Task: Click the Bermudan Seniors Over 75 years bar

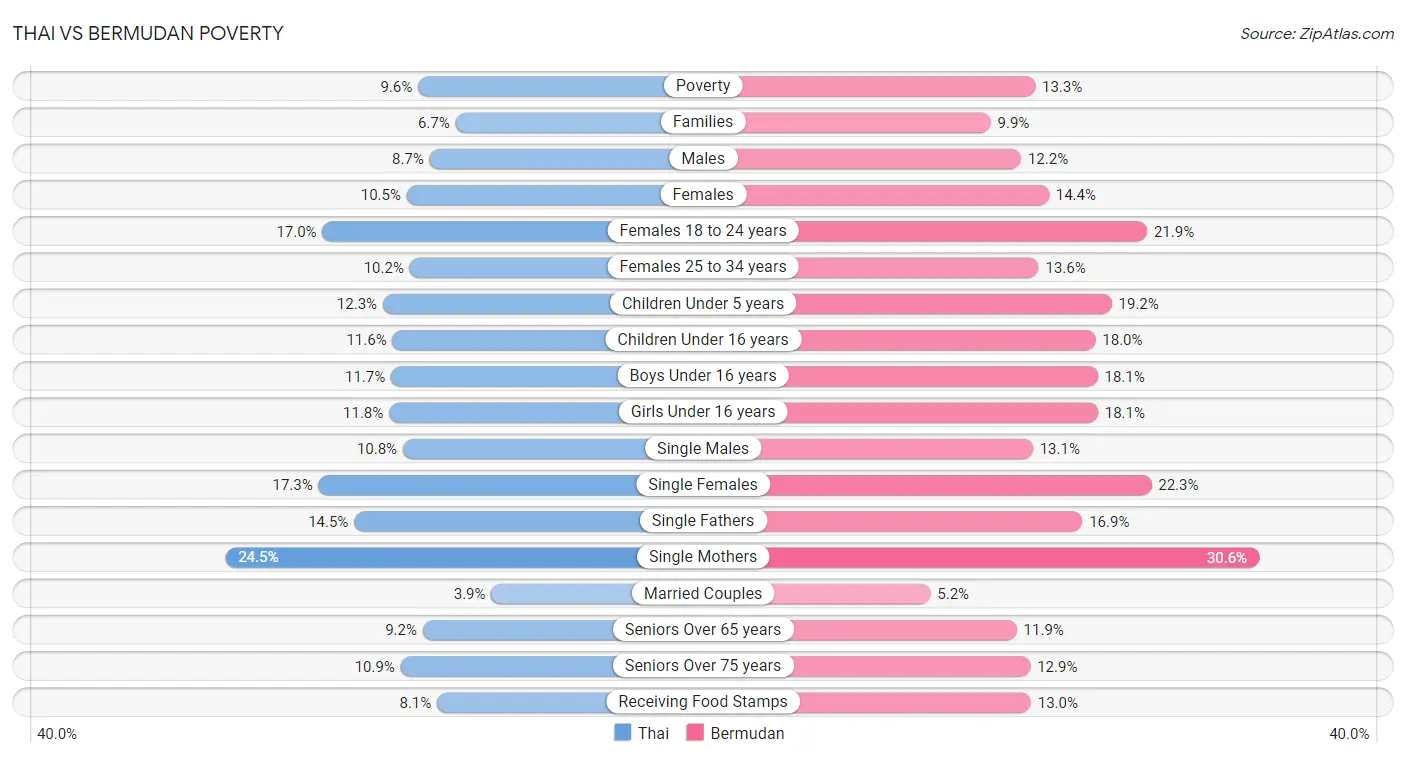Action: 867,666
